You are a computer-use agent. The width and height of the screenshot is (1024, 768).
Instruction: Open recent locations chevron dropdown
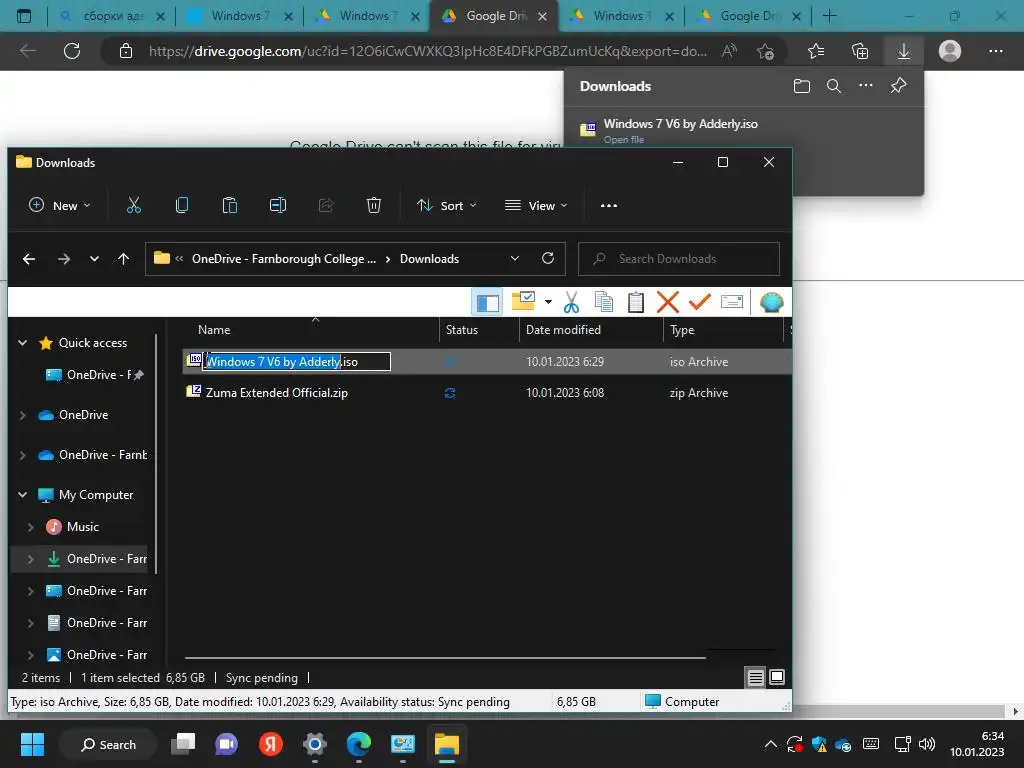coord(95,259)
